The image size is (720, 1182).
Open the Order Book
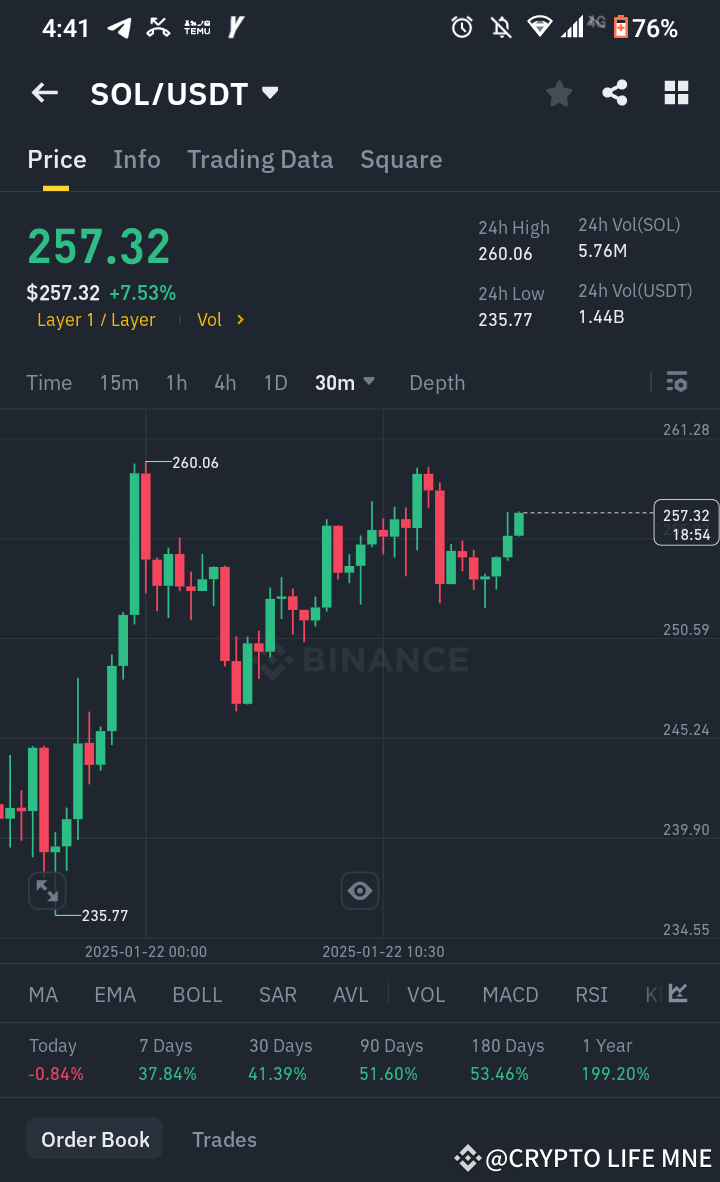(x=94, y=1139)
